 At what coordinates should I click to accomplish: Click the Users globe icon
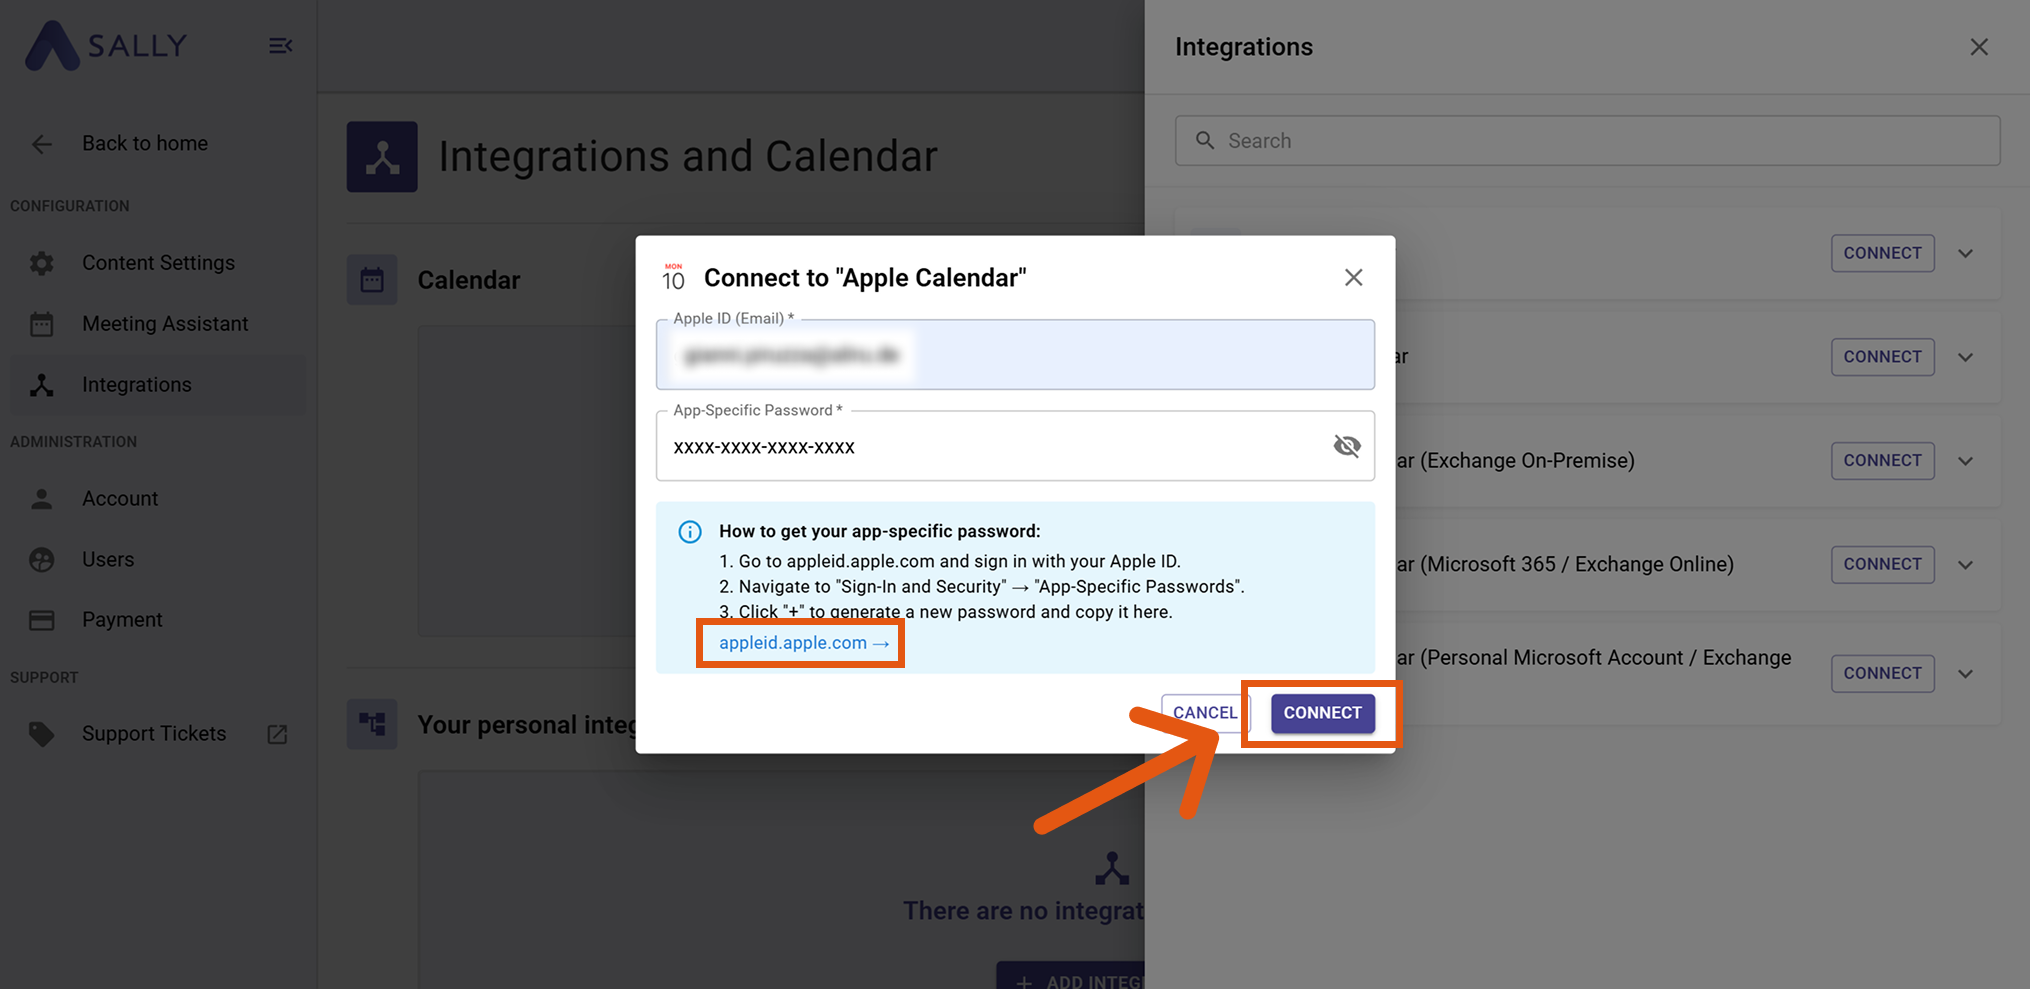pos(42,560)
